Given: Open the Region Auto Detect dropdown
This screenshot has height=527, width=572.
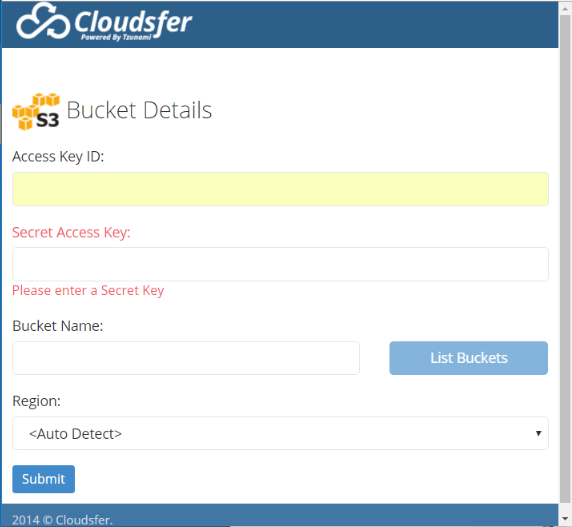Looking at the screenshot, I should [280, 433].
